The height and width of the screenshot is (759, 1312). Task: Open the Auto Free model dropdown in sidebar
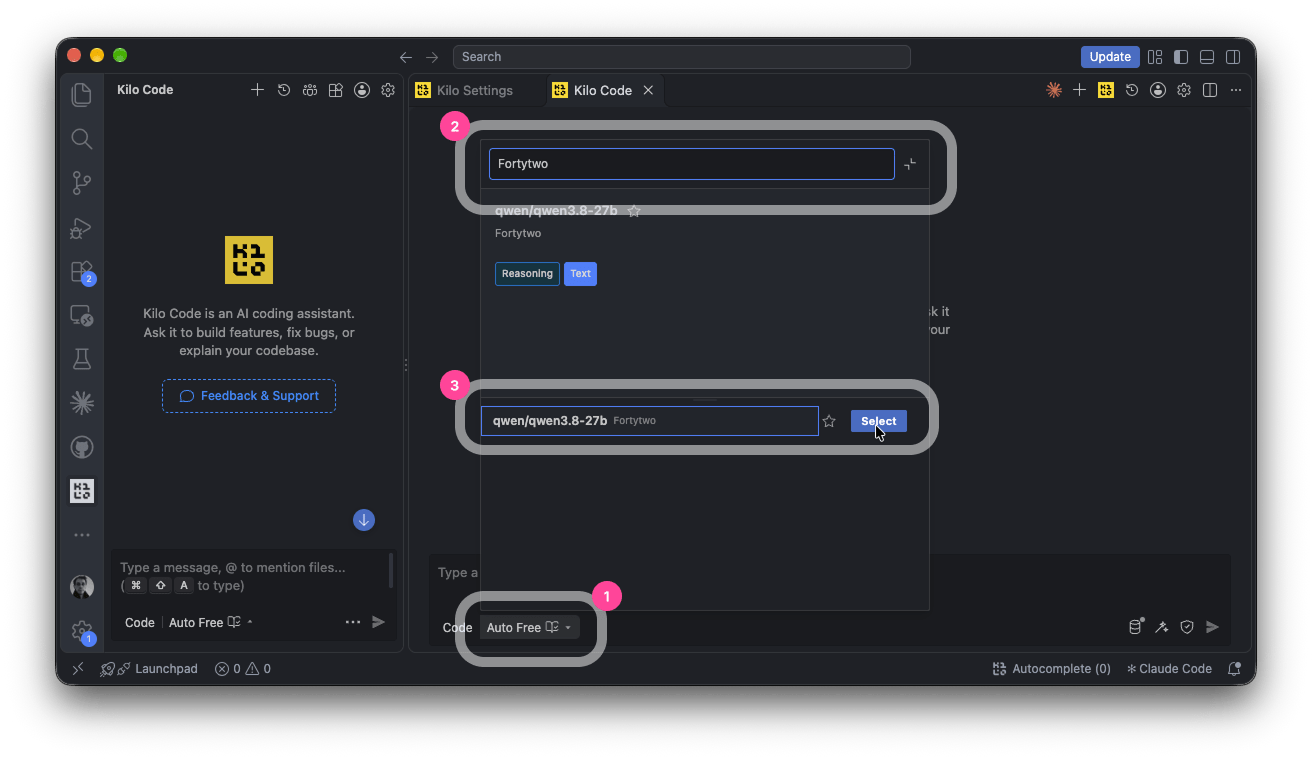211,622
